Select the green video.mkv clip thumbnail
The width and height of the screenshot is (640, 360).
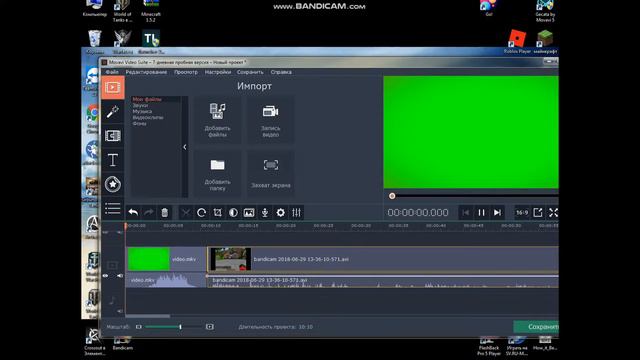point(149,259)
